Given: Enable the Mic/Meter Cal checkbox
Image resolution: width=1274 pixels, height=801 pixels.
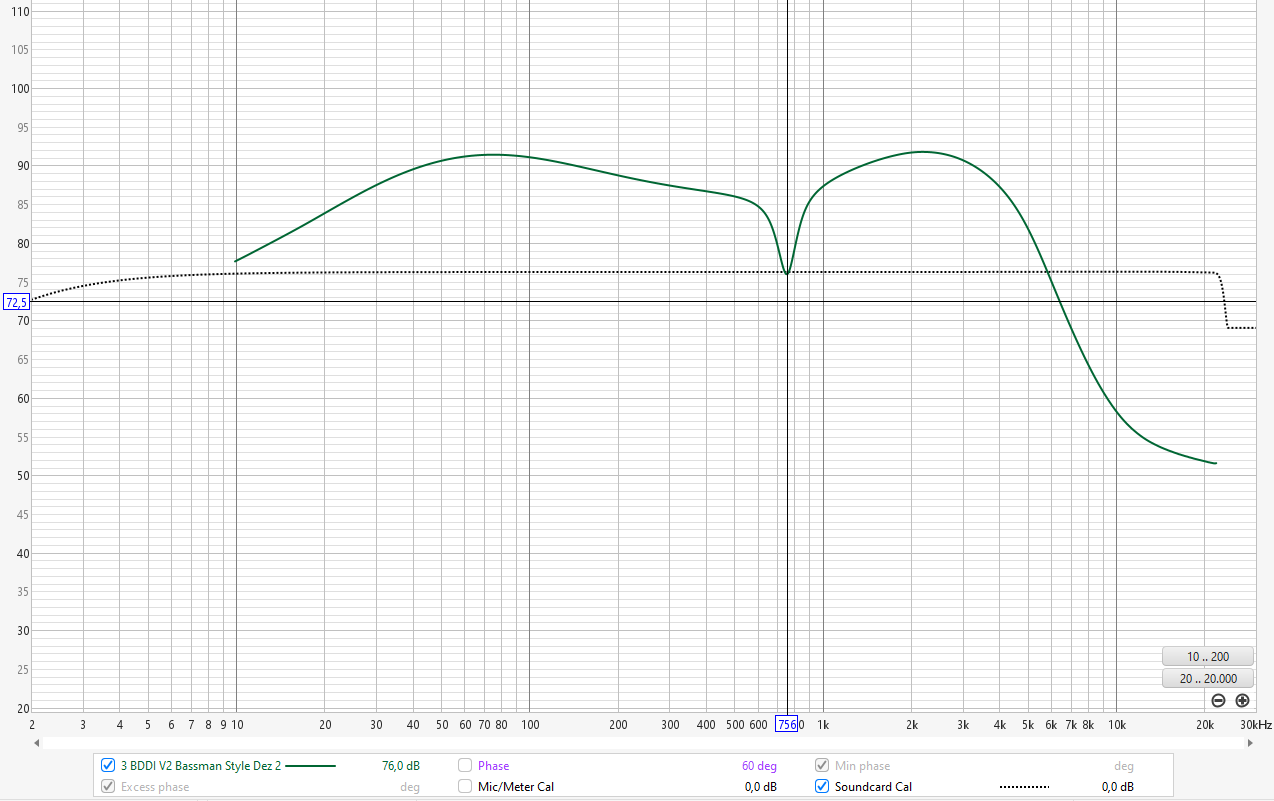Looking at the screenshot, I should (465, 787).
